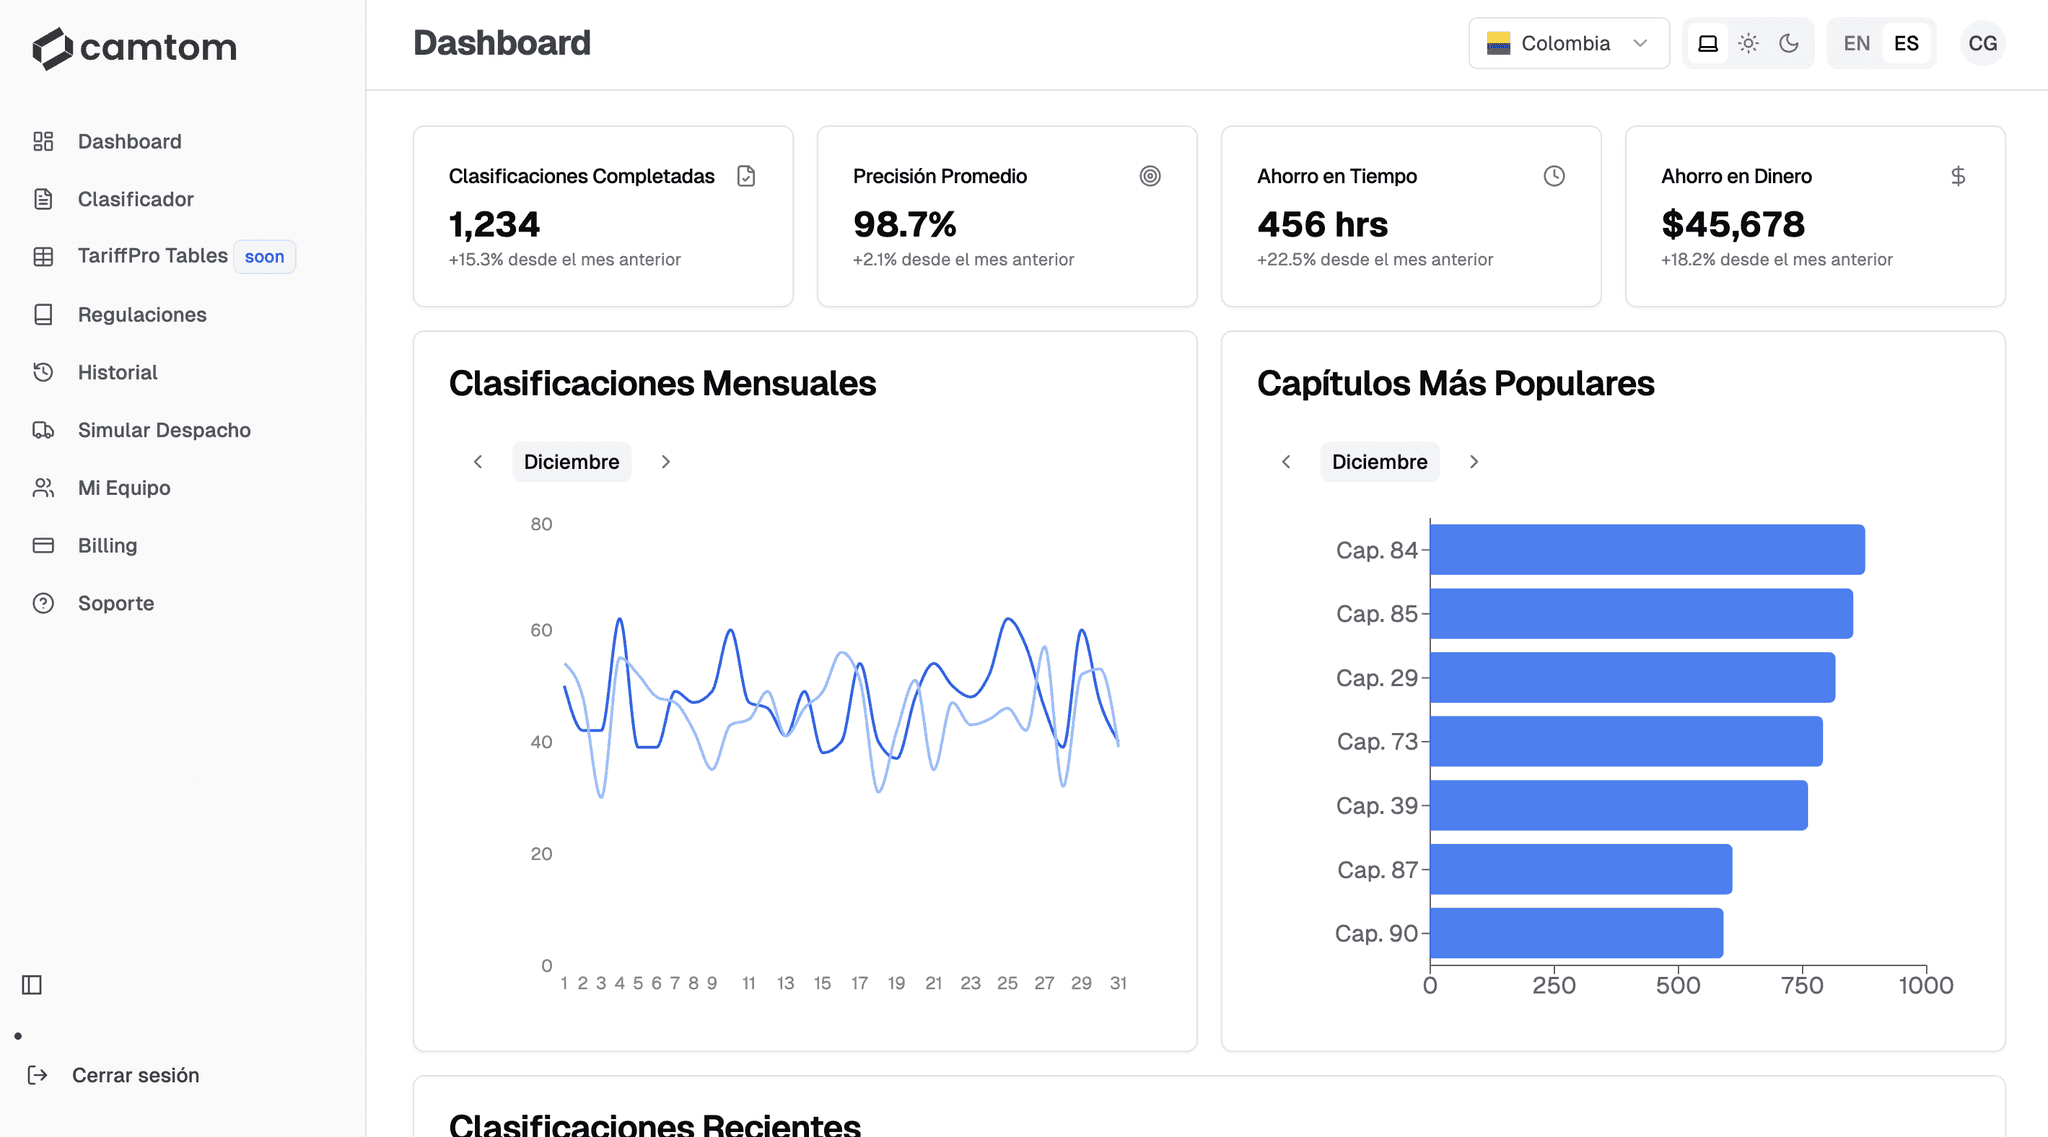Viewport: 2048px width, 1137px height.
Task: Select ES language option
Action: [1907, 44]
